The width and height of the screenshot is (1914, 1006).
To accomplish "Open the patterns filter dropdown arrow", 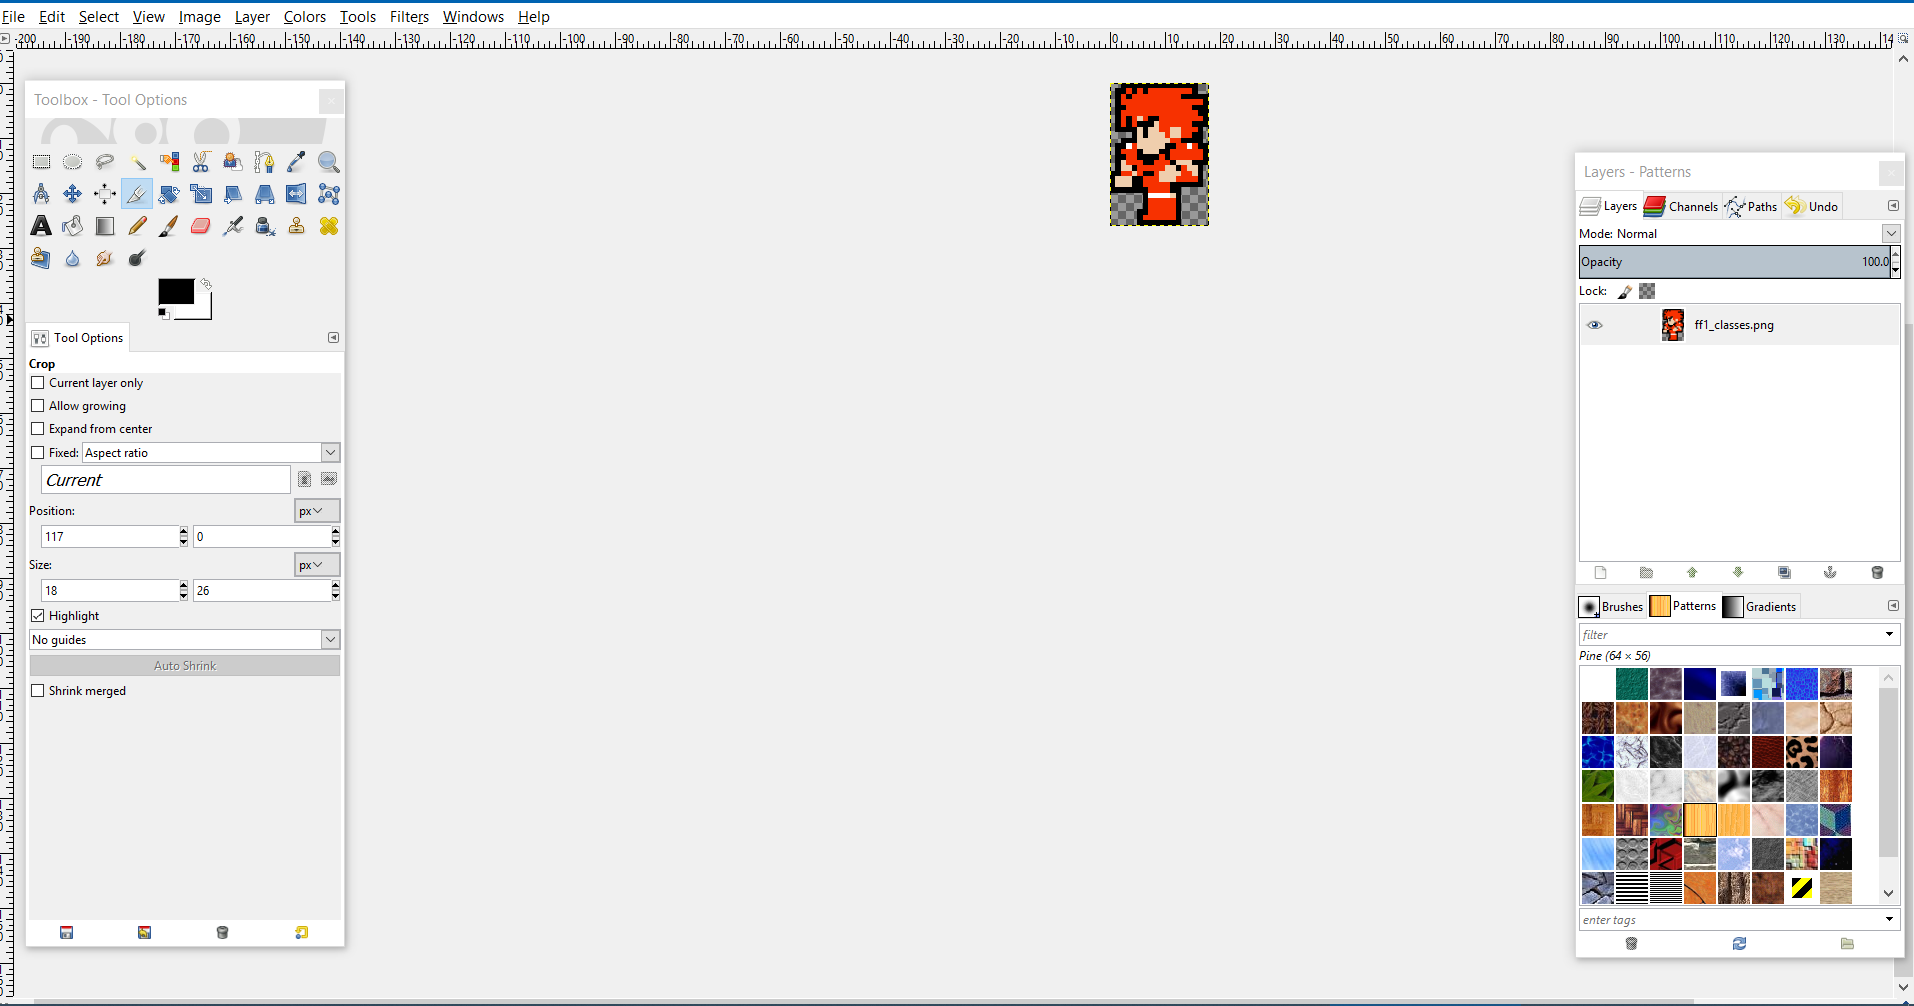I will 1889,634.
